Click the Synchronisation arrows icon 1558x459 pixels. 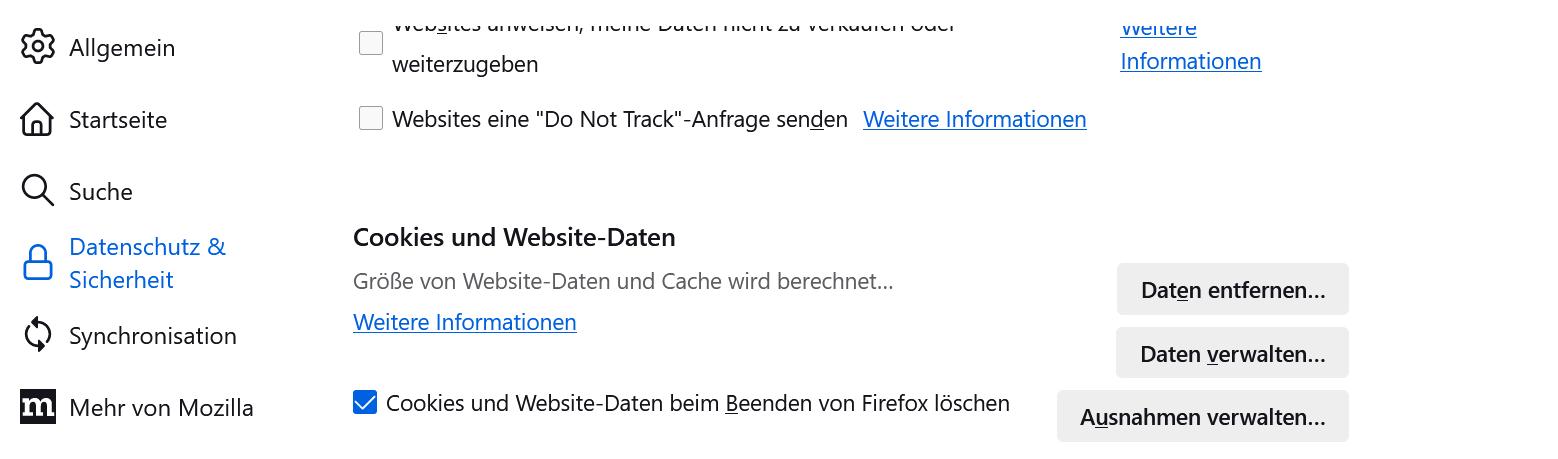pos(38,335)
